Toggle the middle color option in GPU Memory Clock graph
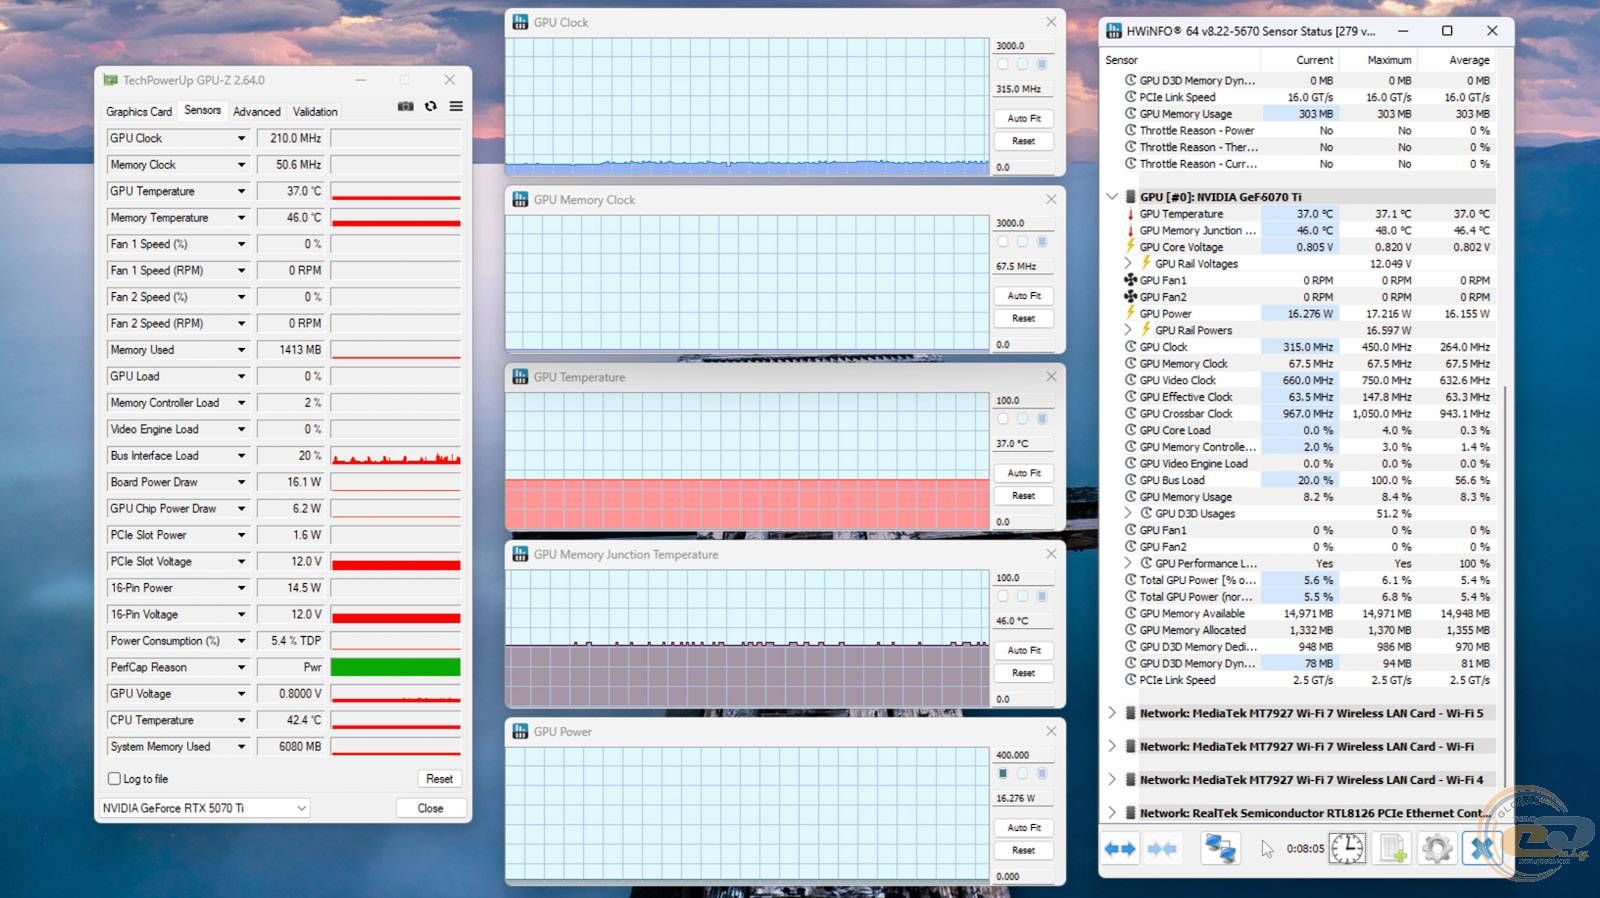This screenshot has height=898, width=1600. 1022,242
